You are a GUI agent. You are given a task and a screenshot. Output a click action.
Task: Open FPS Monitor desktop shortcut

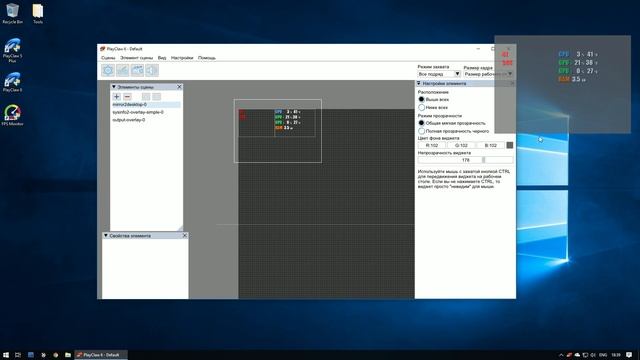pyautogui.click(x=12, y=115)
